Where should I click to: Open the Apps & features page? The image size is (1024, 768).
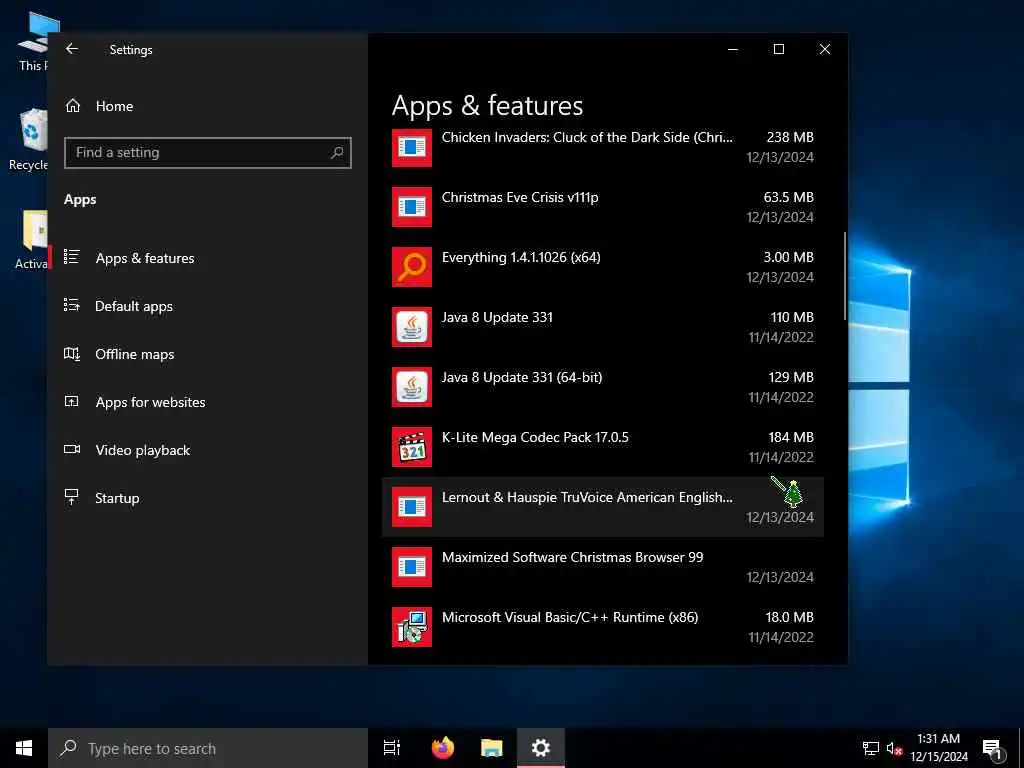pos(208,258)
